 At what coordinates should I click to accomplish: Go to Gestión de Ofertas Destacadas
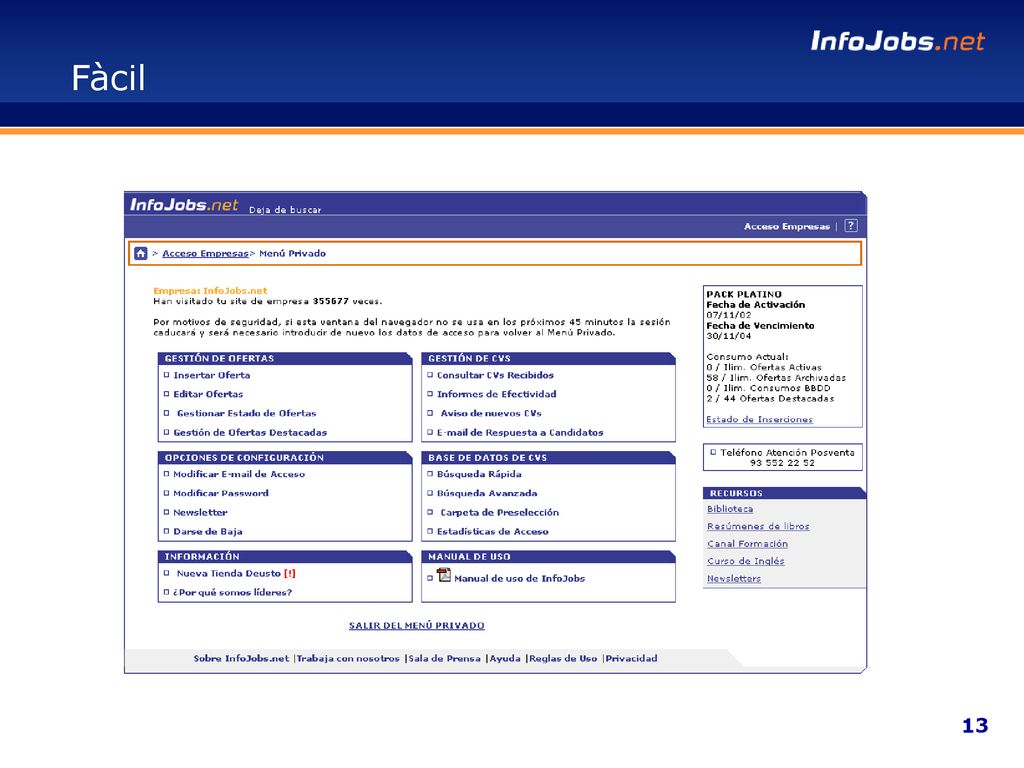[x=249, y=432]
